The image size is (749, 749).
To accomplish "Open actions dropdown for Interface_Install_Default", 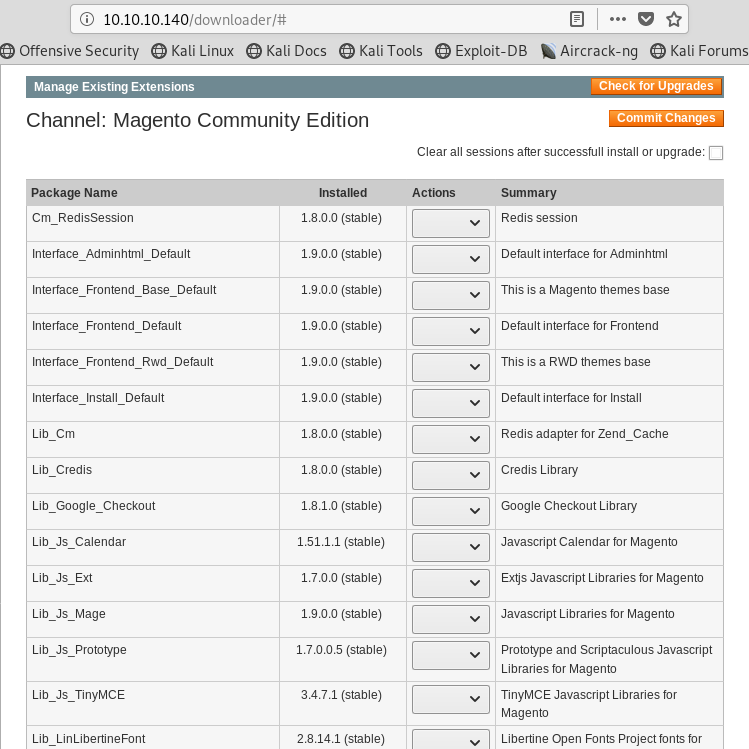I will click(450, 403).
